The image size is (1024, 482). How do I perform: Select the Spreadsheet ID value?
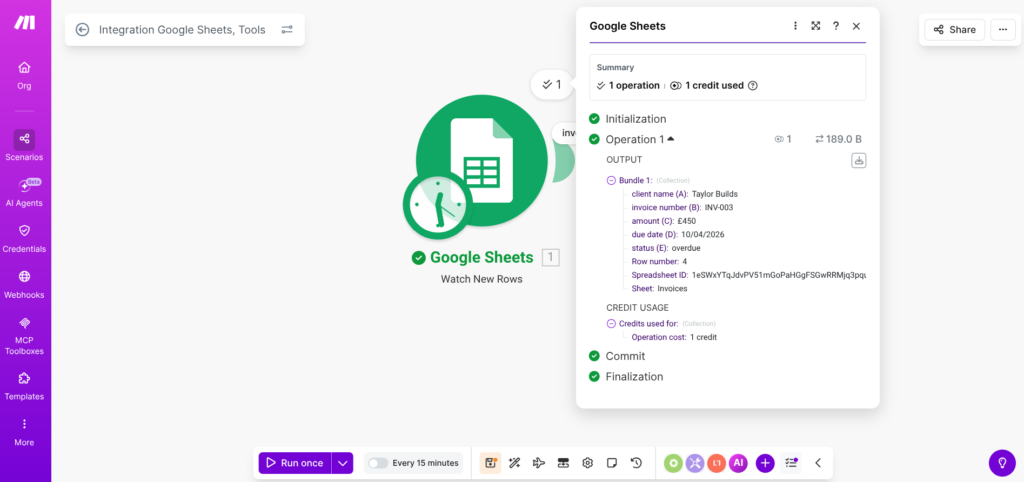779,274
